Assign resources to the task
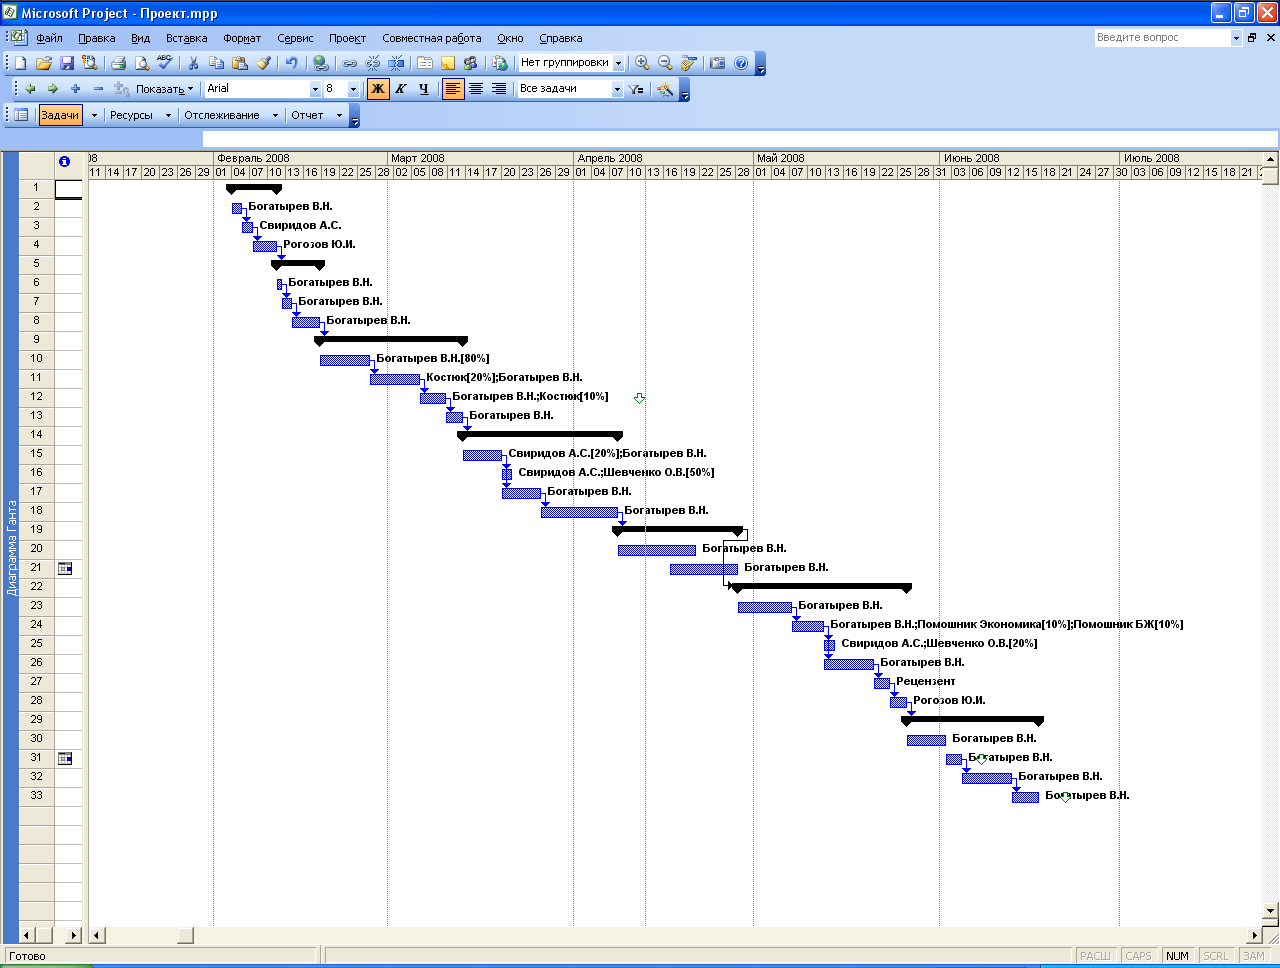Screen dimensions: 1280x968 point(471,63)
